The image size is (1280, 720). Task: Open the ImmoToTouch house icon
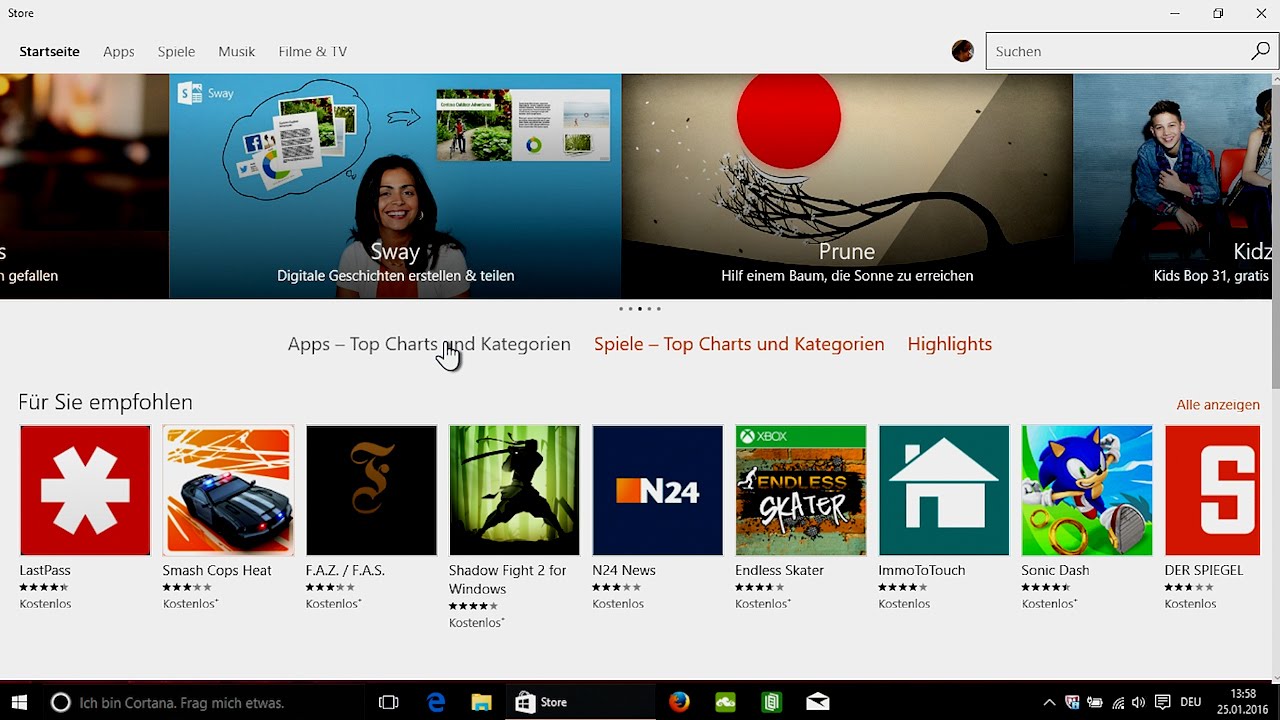[944, 490]
